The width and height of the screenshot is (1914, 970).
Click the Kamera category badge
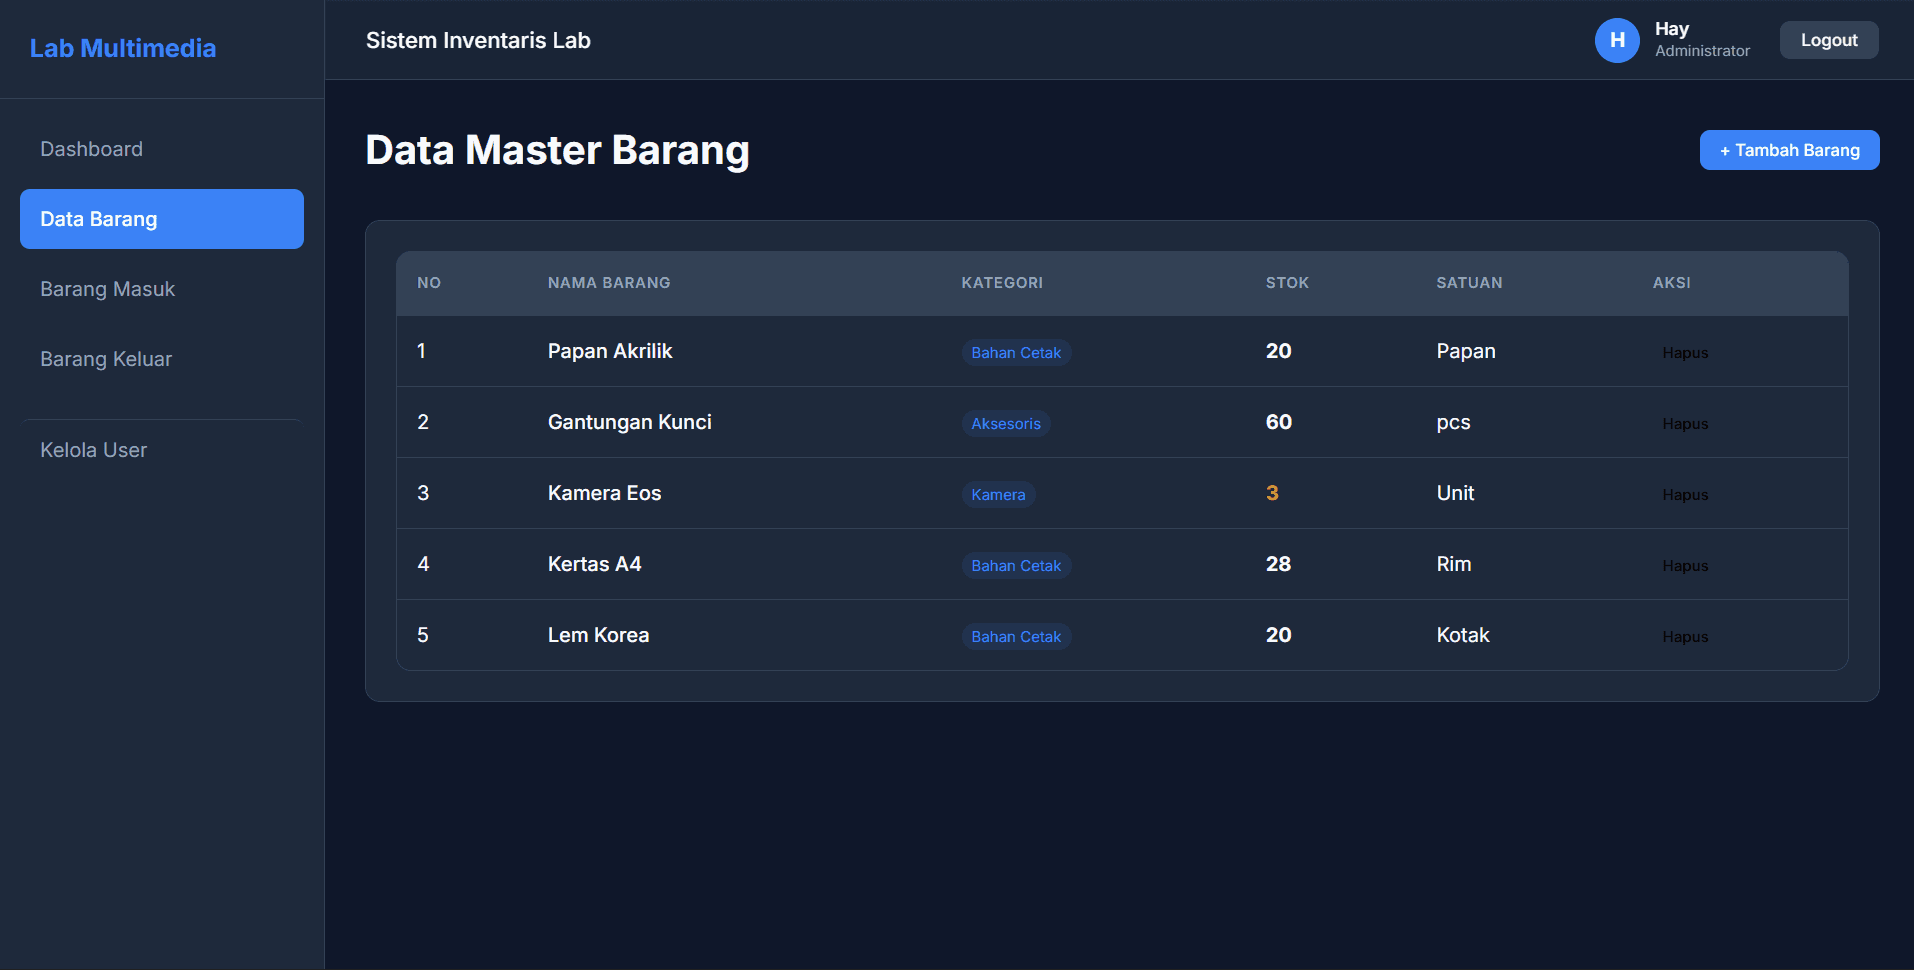(x=998, y=494)
